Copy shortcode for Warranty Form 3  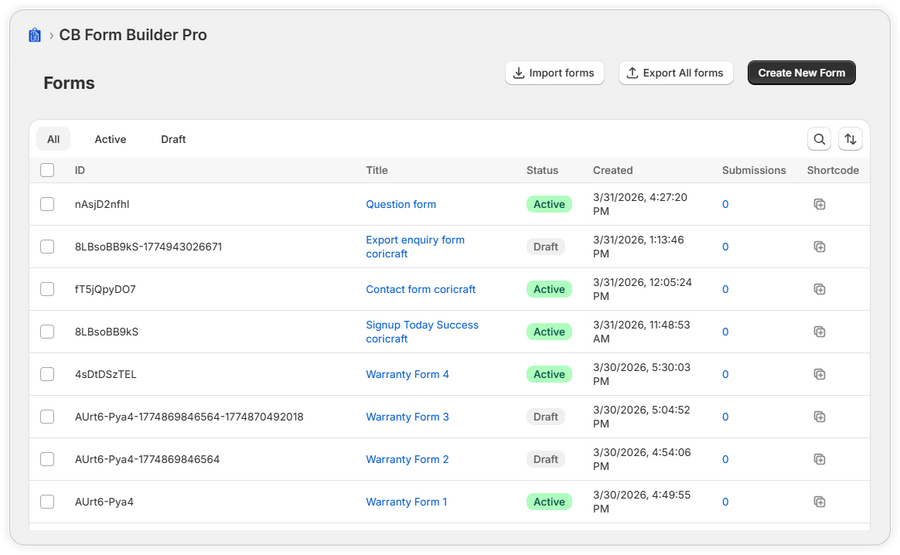pos(819,417)
